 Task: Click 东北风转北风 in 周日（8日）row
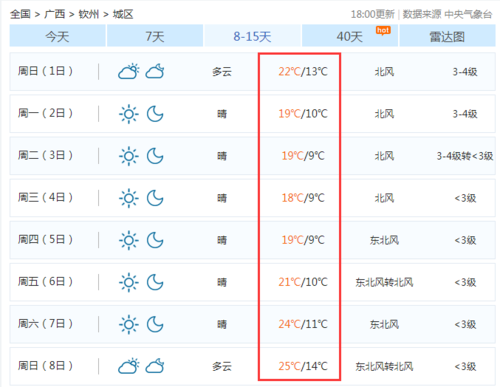tap(384, 367)
